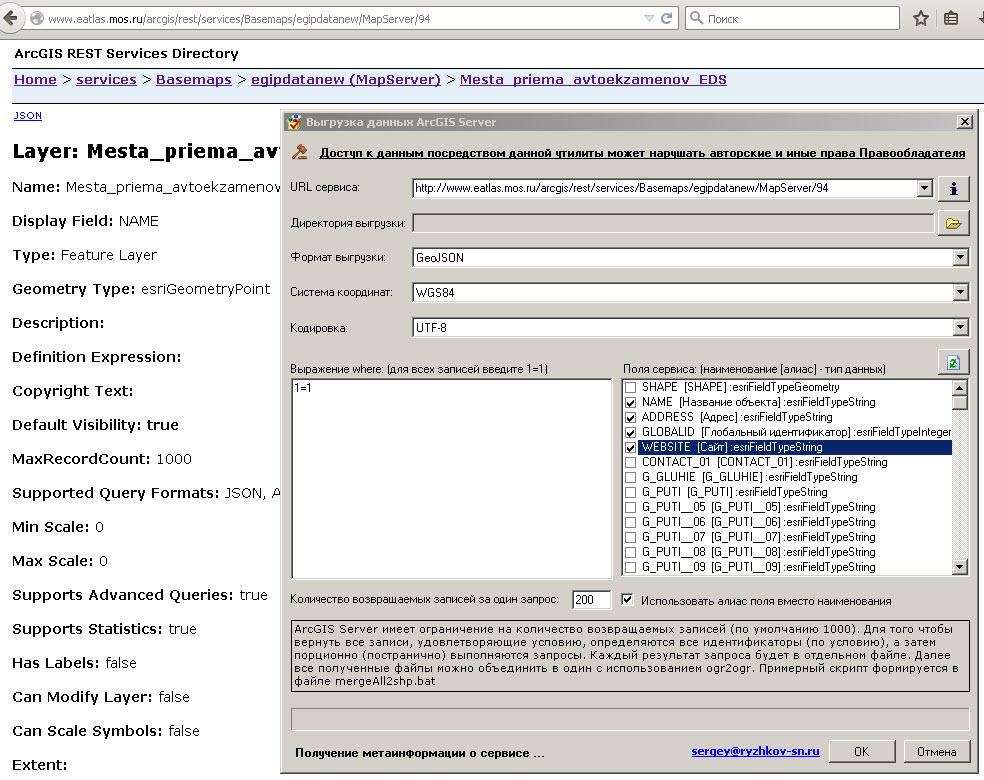The width and height of the screenshot is (984, 780).
Task: Open the export directory folder browse button
Action: point(953,223)
